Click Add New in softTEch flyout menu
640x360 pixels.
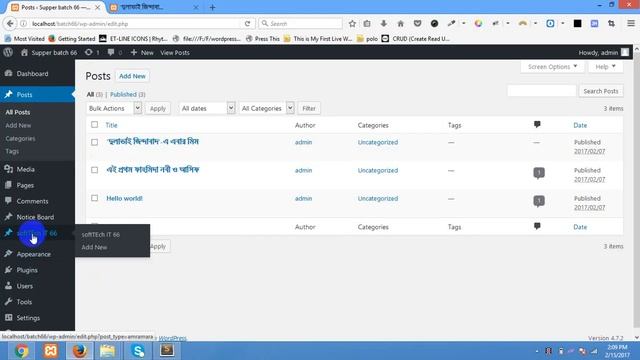(x=94, y=247)
